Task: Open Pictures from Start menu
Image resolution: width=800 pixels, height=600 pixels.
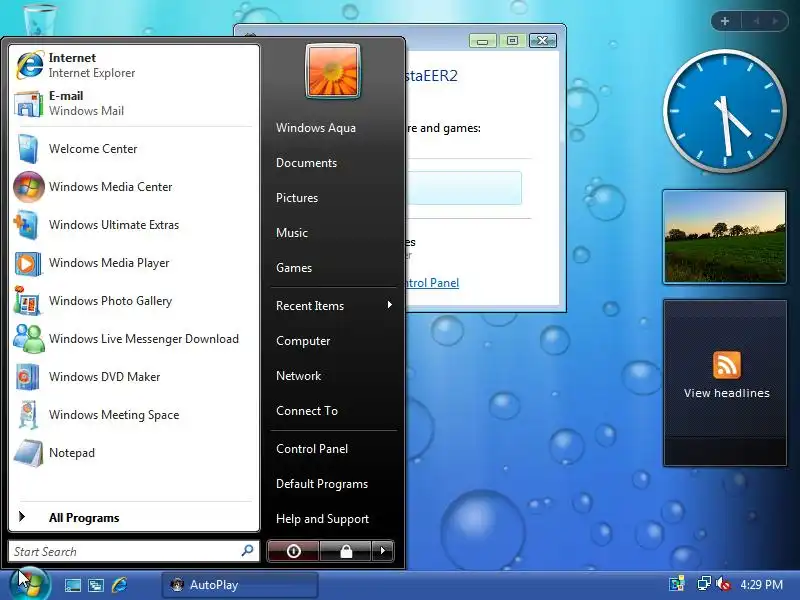Action: click(297, 198)
